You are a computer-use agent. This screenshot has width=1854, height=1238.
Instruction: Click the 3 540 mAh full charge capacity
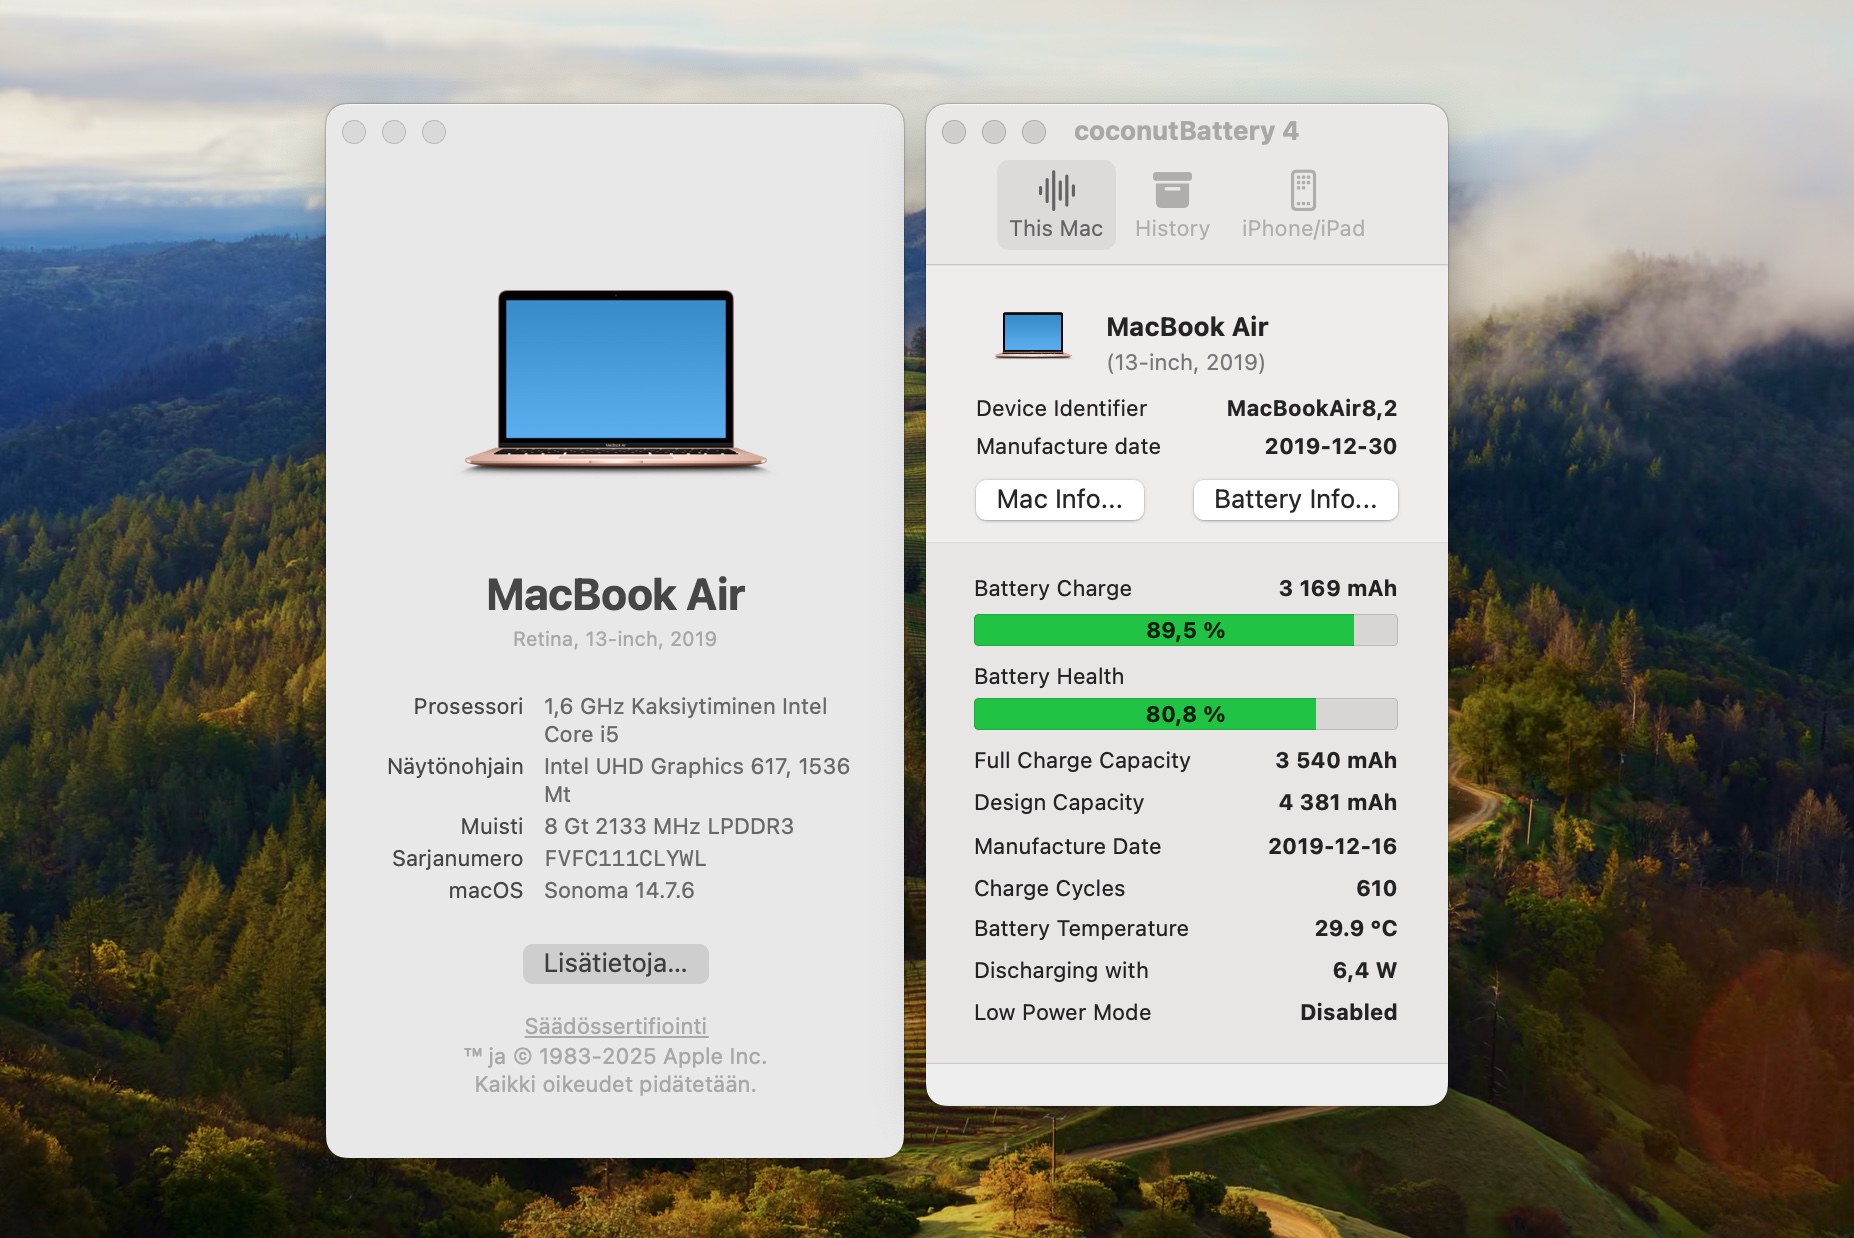[x=1336, y=760]
